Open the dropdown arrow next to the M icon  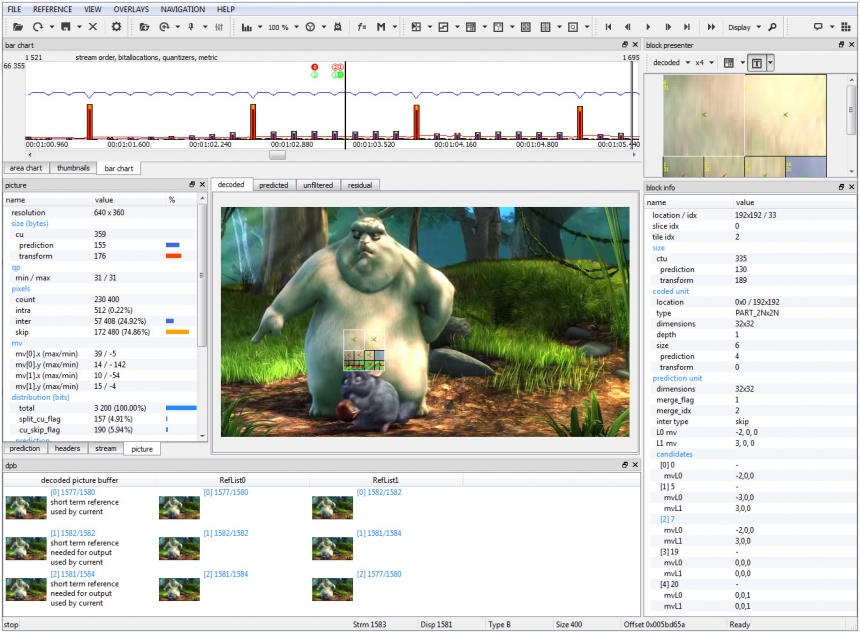click(394, 27)
